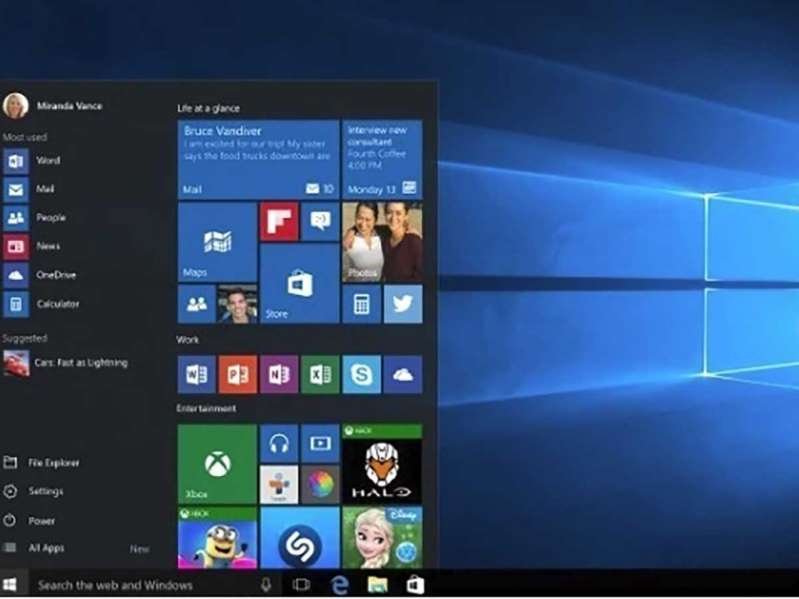799x599 pixels.
Task: Open the messaging smiley chat tile
Action: pyautogui.click(x=320, y=222)
